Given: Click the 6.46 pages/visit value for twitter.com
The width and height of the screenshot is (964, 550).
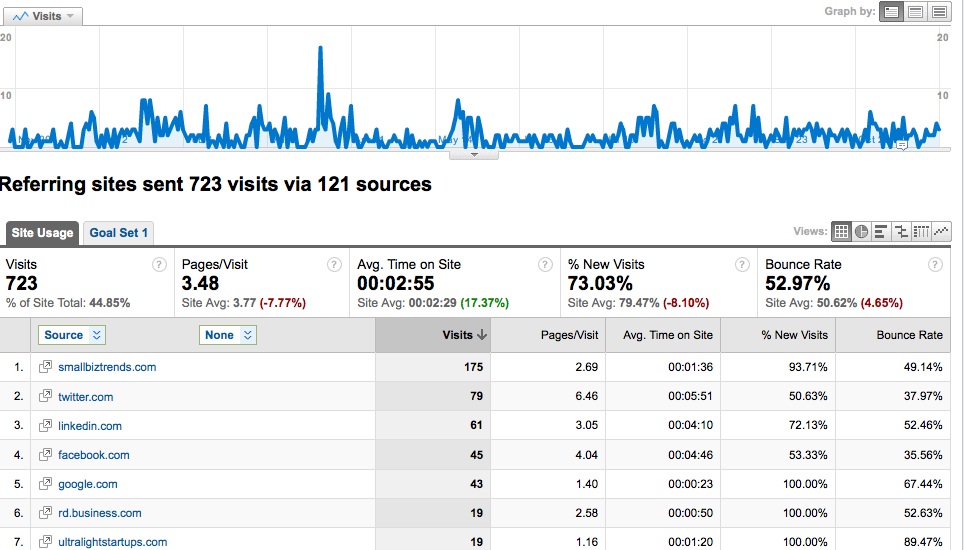Looking at the screenshot, I should tap(587, 397).
